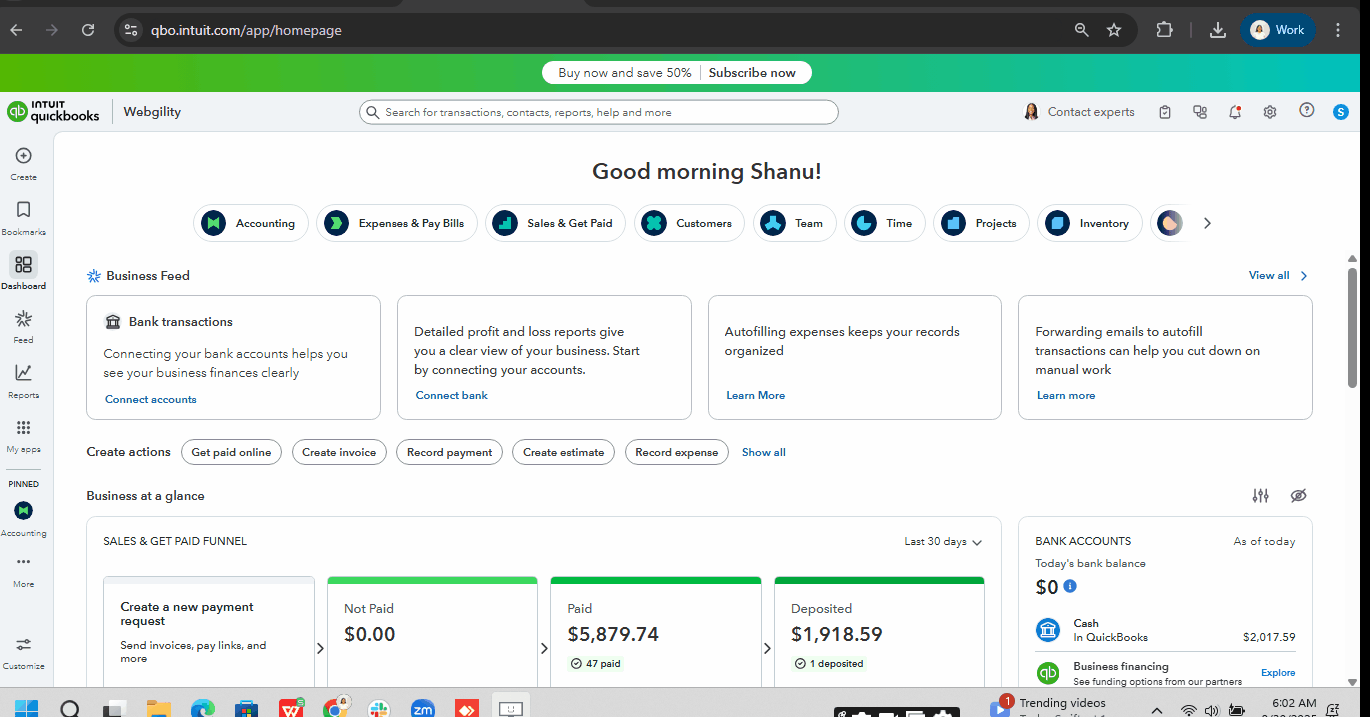Viewport: 1370px width, 717px height.
Task: Open My apps grid icon
Action: [23, 428]
